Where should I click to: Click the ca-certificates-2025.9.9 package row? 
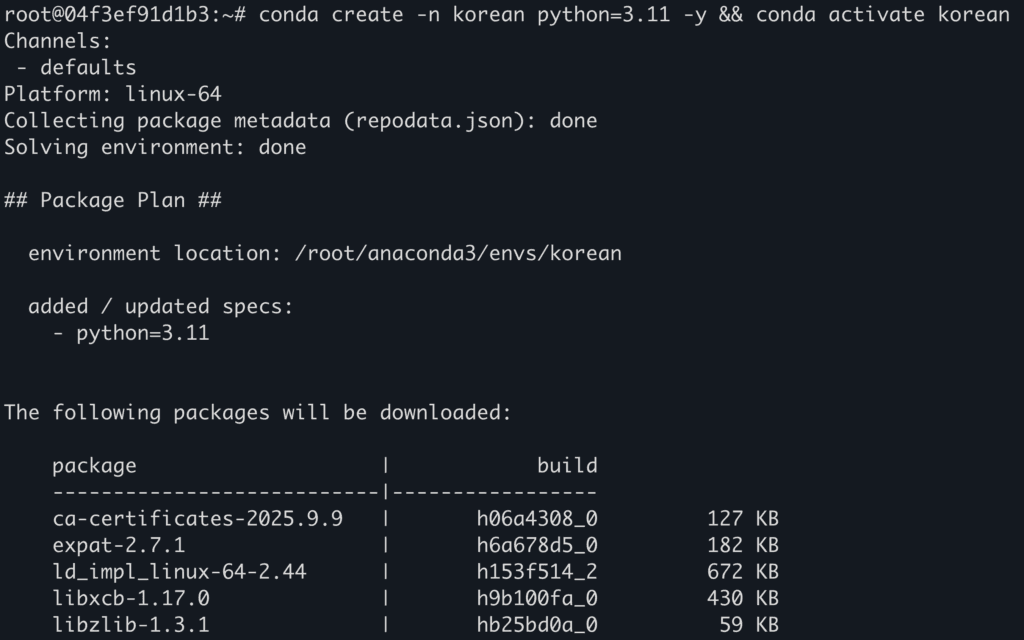coord(197,518)
